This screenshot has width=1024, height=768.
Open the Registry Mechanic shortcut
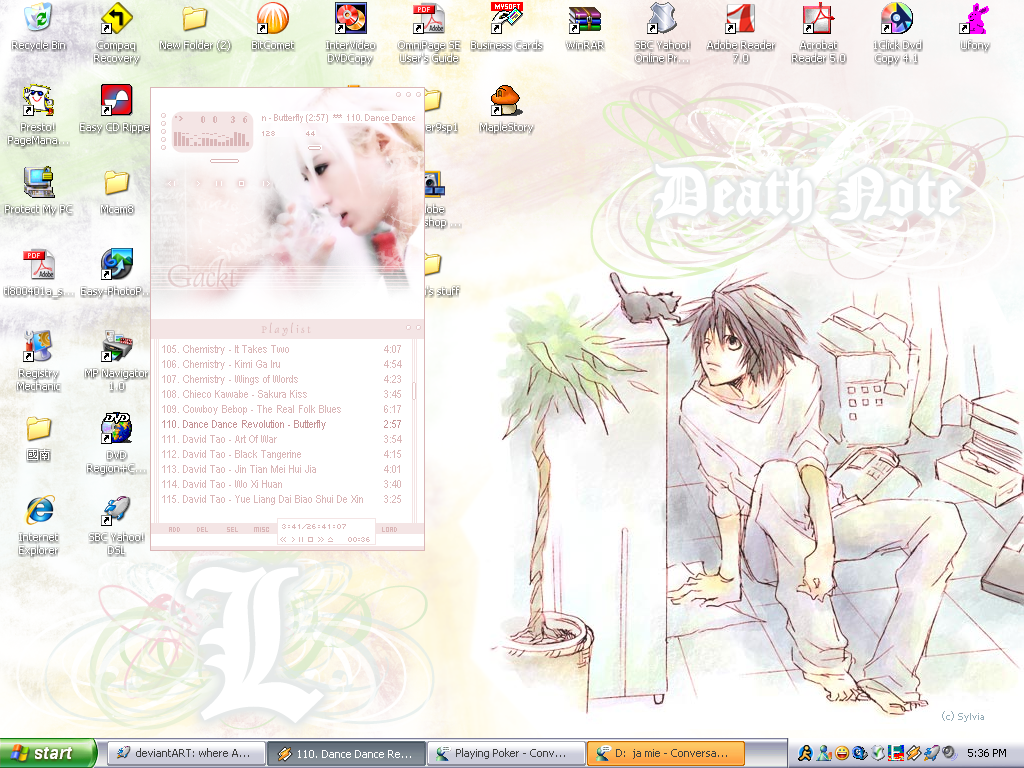(39, 361)
